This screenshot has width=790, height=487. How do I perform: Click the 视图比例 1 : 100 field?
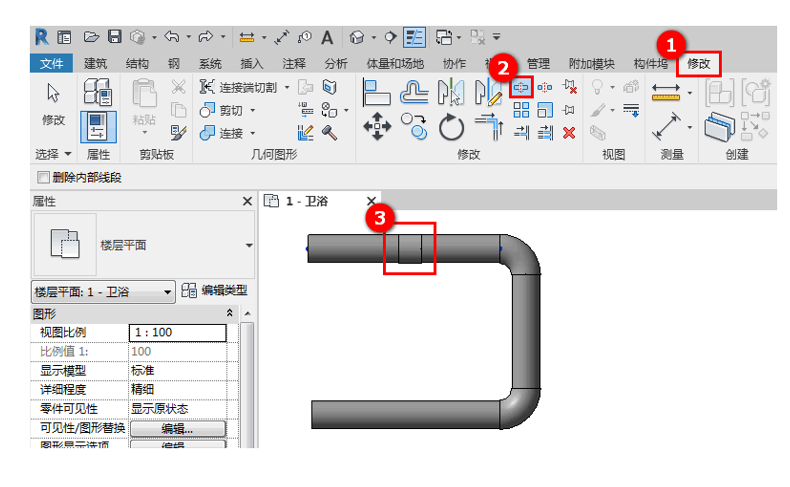click(177, 333)
